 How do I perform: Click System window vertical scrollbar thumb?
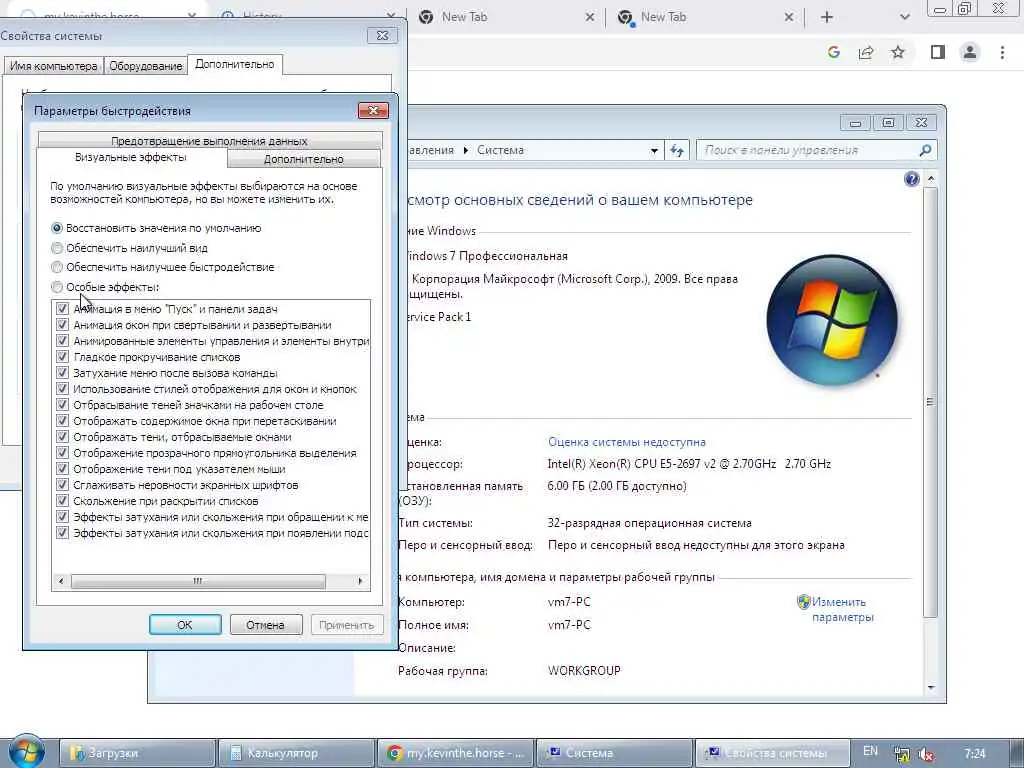[931, 402]
